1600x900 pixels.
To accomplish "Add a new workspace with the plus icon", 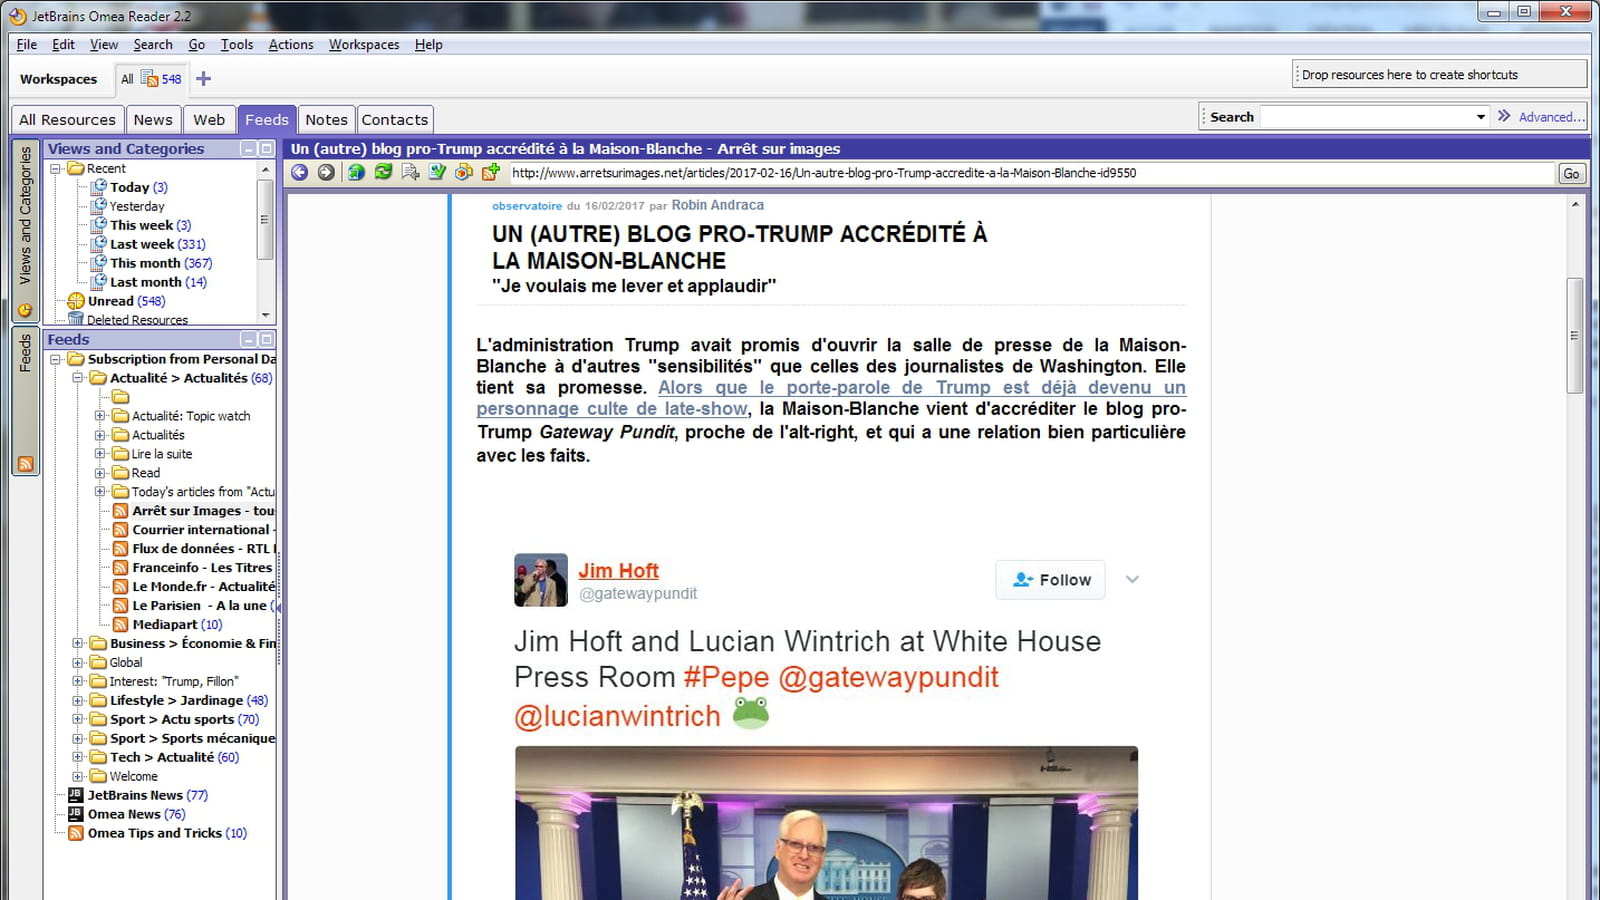I will [x=203, y=79].
